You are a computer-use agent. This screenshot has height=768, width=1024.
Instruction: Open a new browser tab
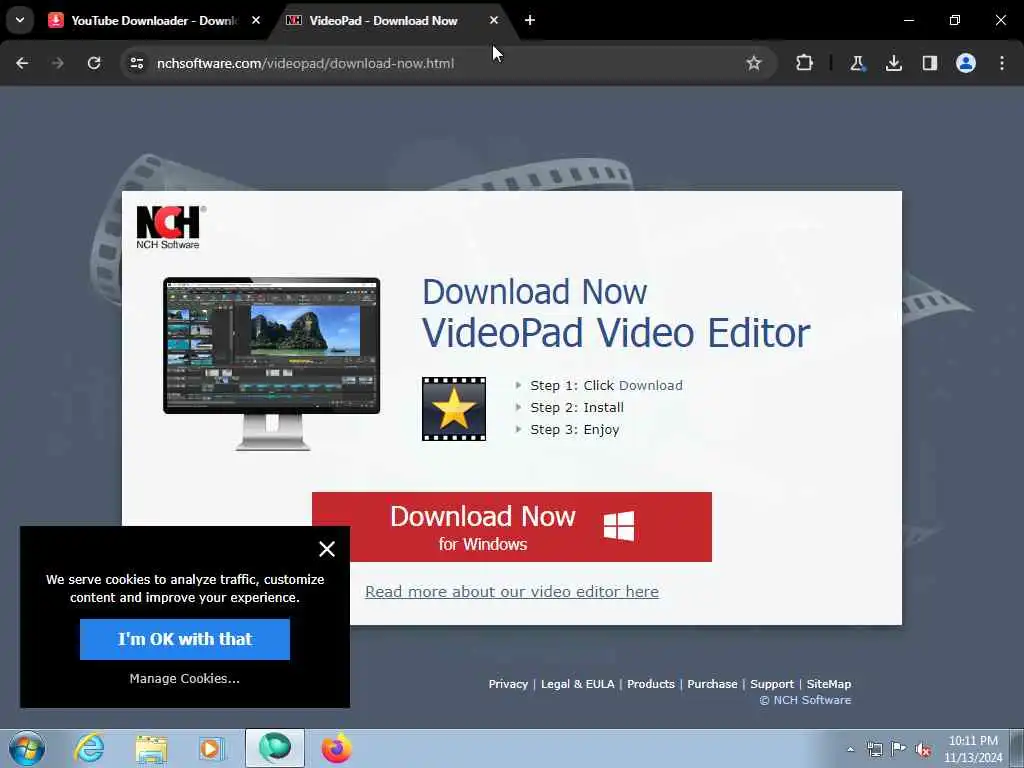click(x=530, y=20)
